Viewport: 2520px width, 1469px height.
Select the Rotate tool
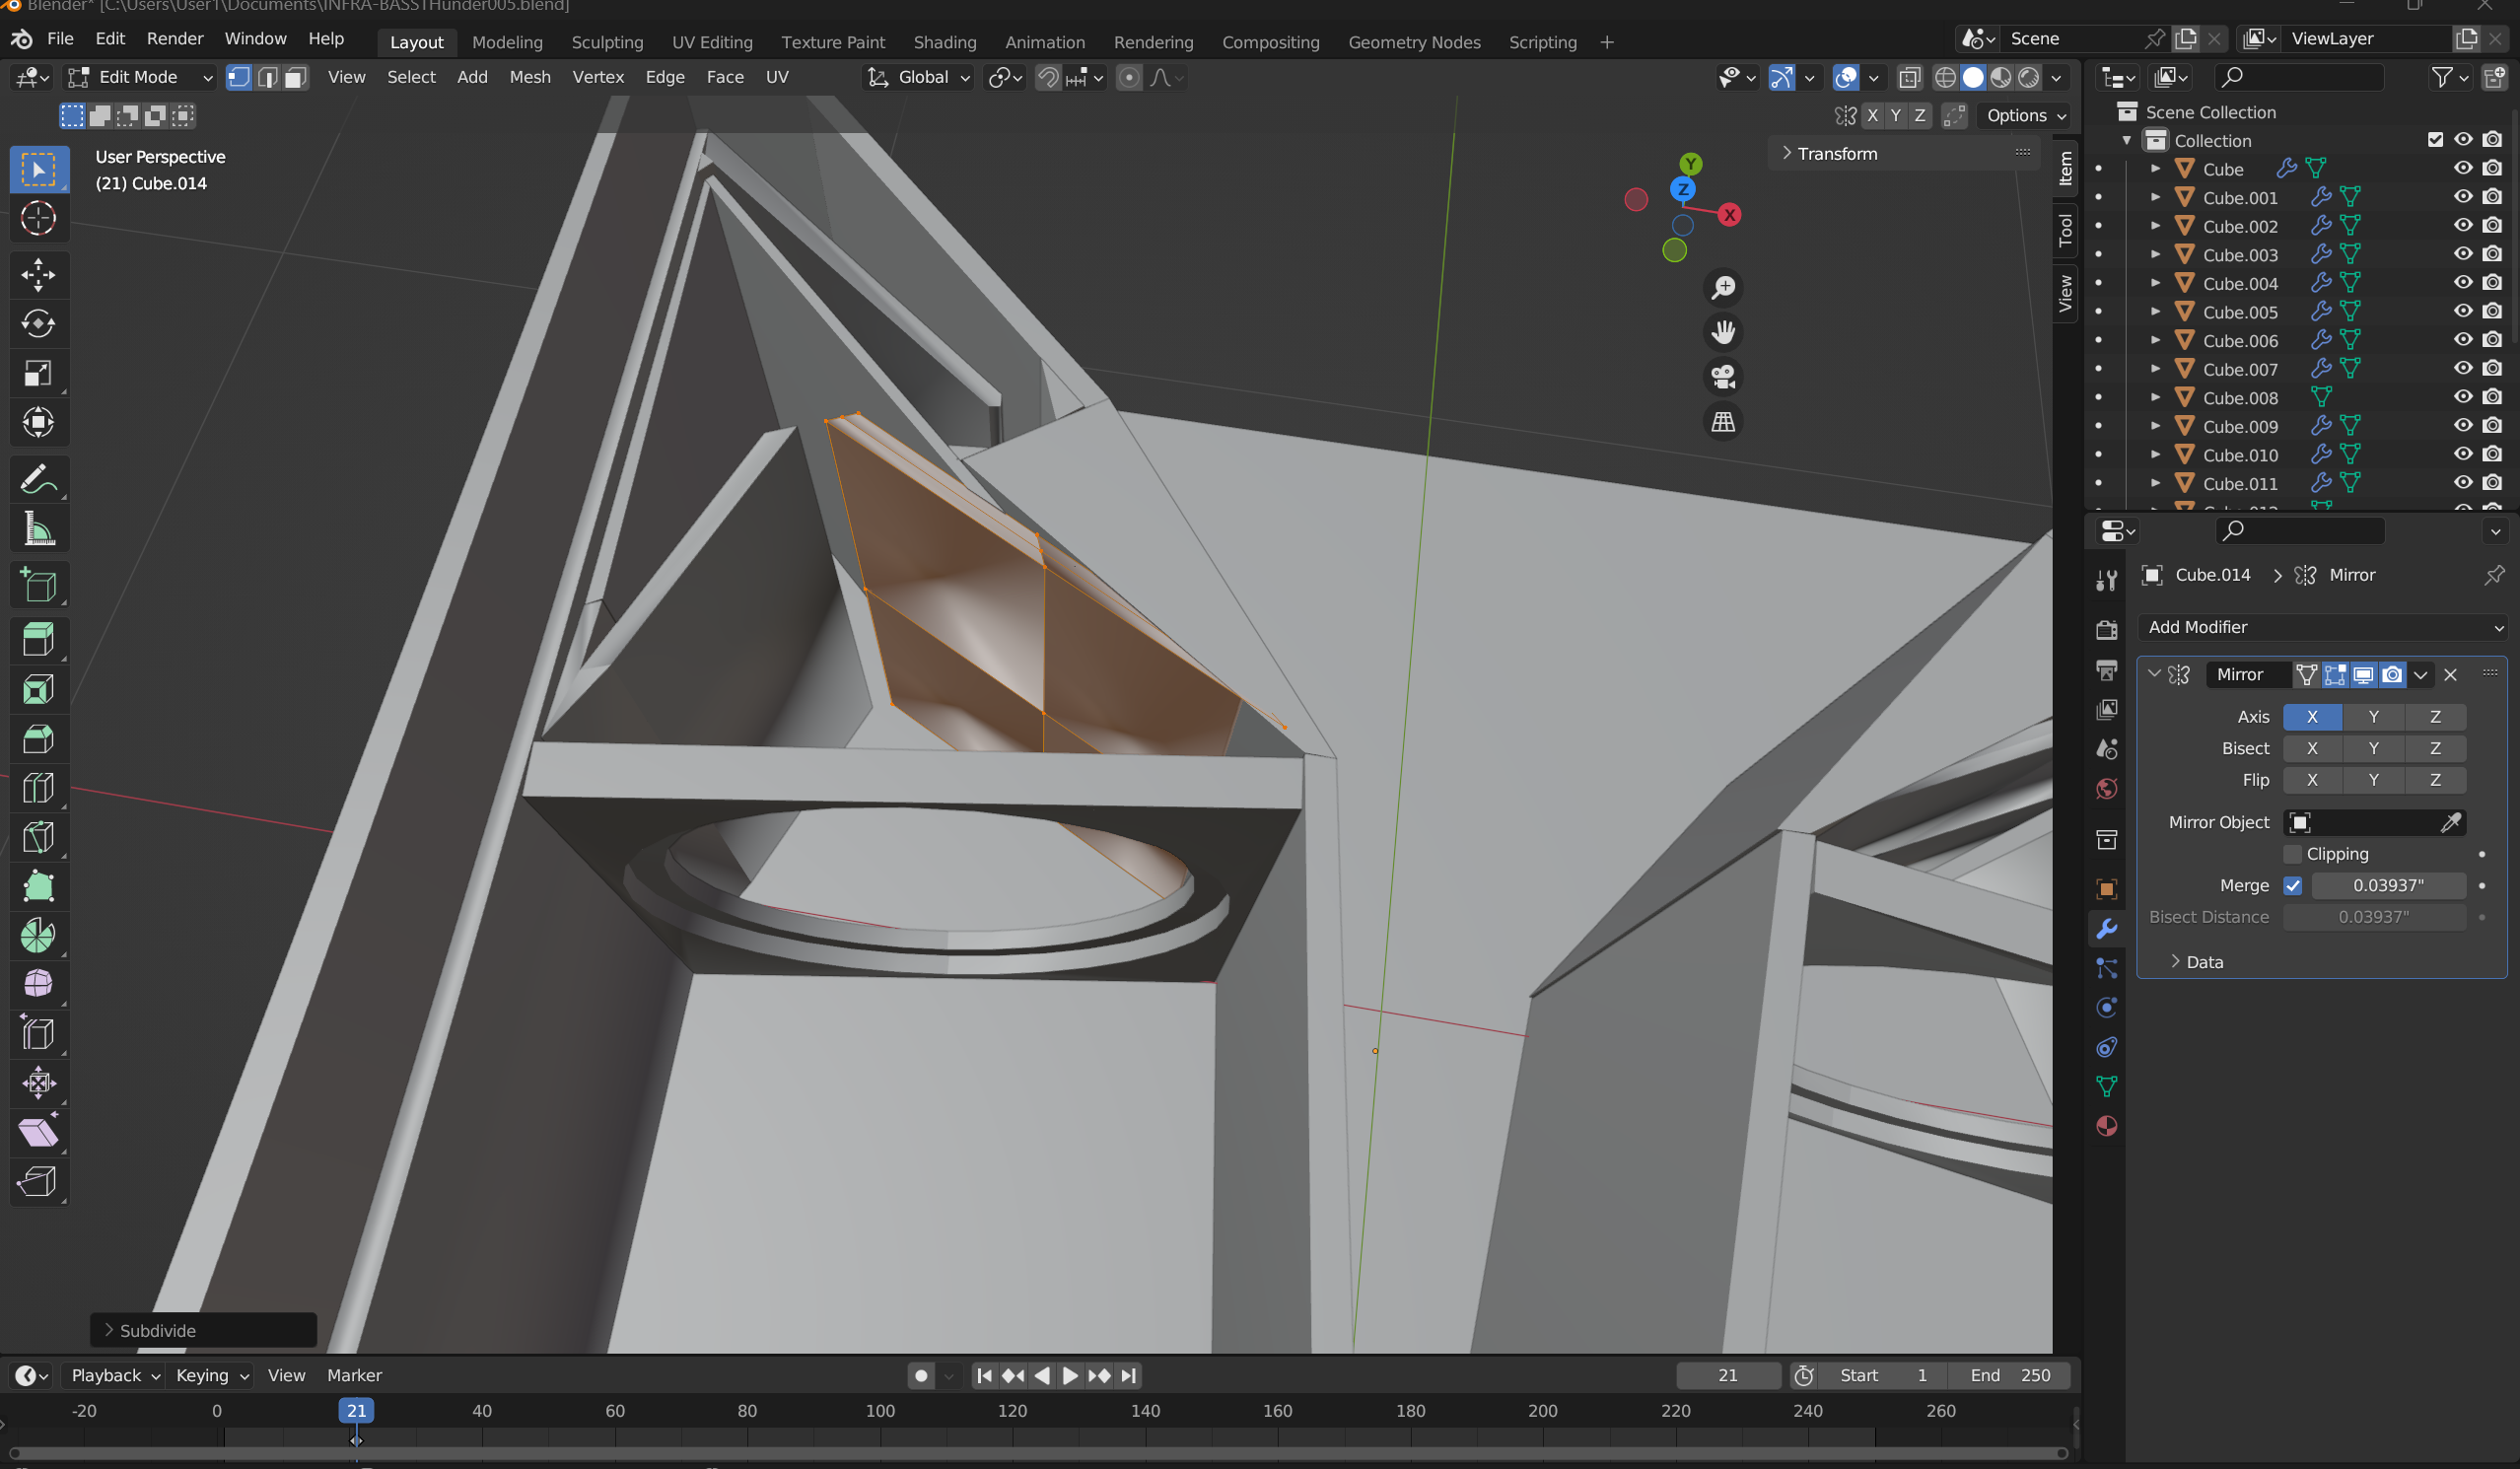pyautogui.click(x=38, y=324)
